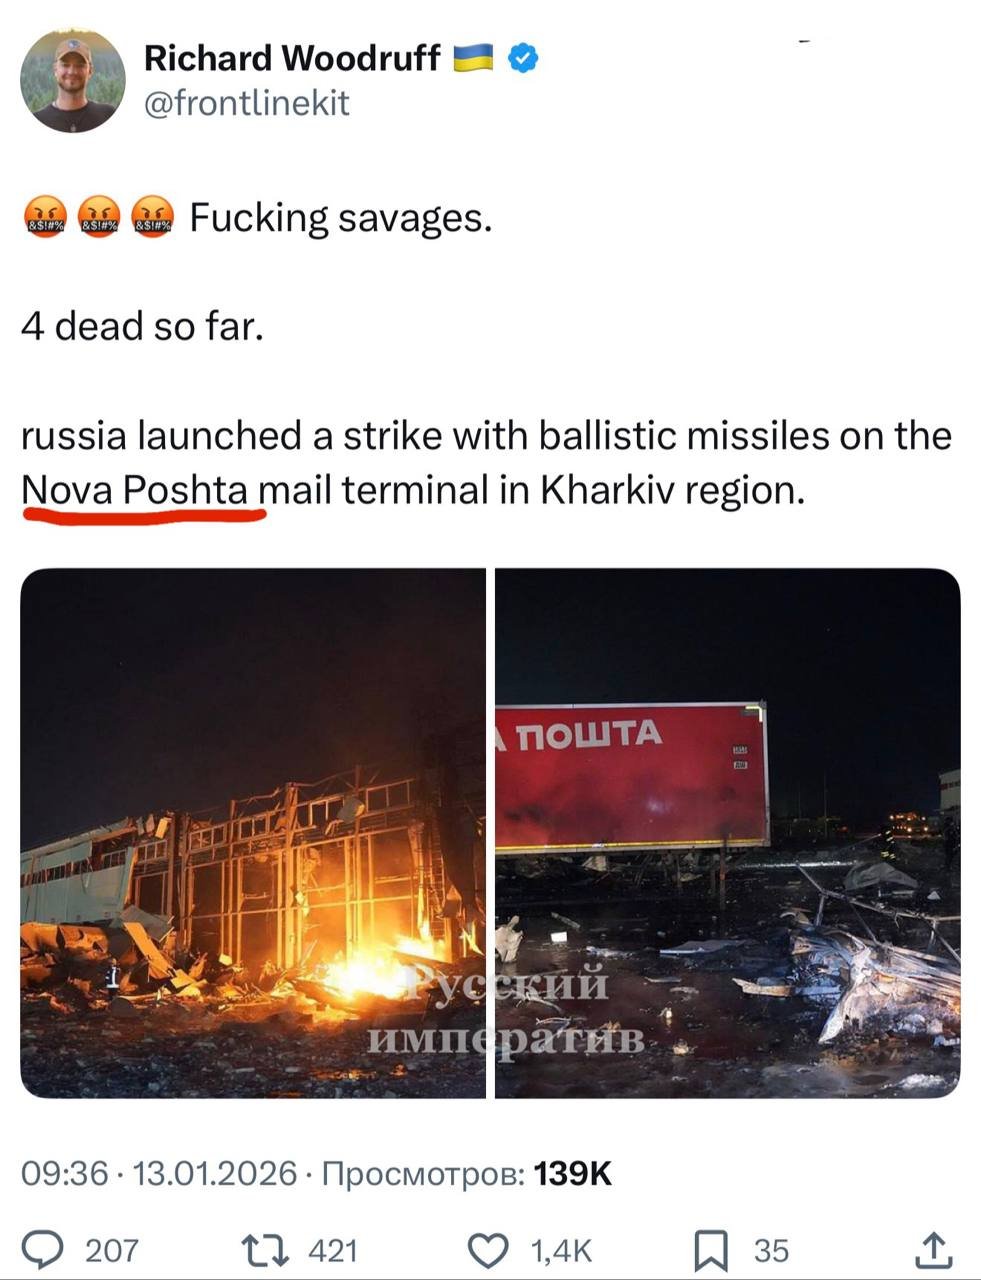Click the first angry cursing emoji
This screenshot has width=981, height=1280.
tap(45, 217)
